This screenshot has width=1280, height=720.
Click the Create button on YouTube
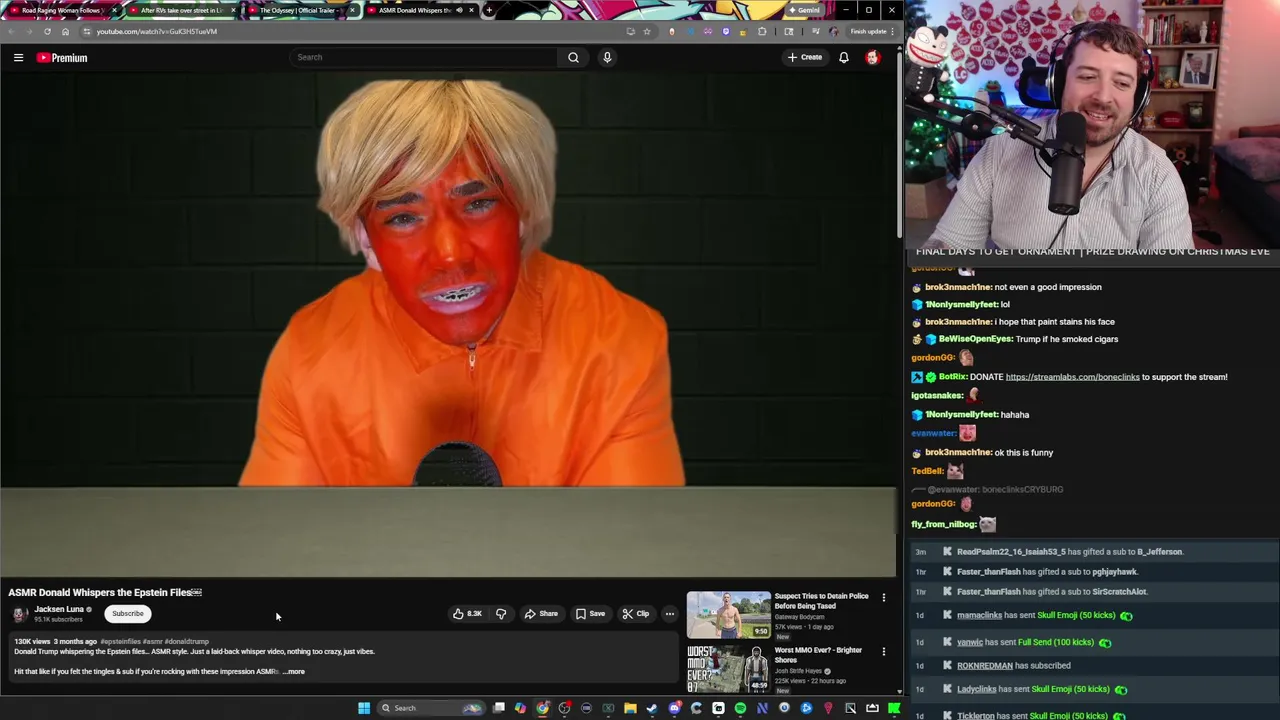click(804, 57)
